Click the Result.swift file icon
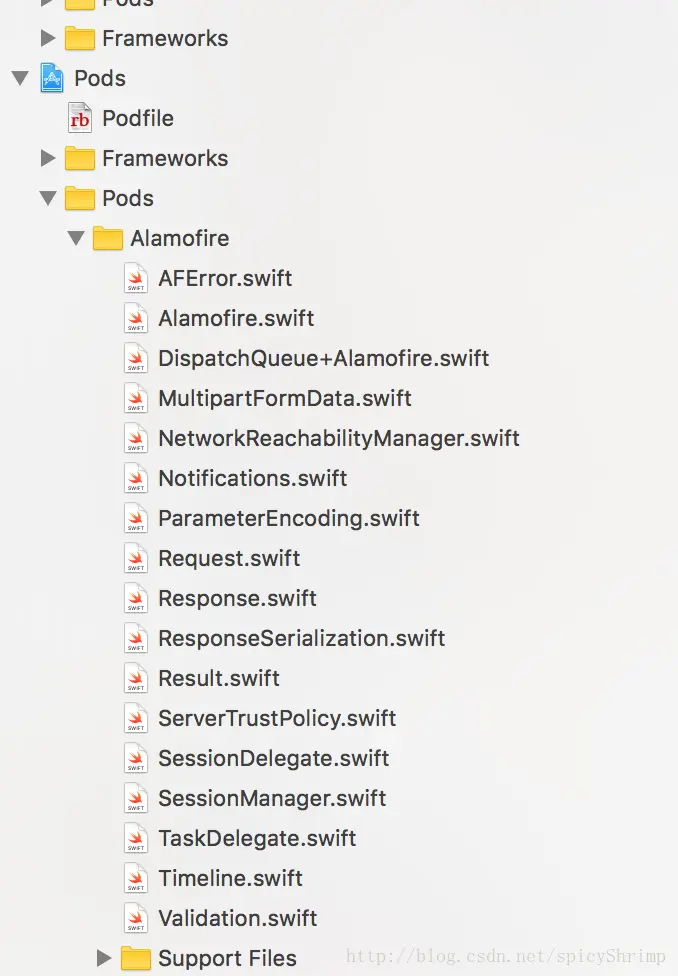Viewport: 678px width, 976px height. click(136, 678)
